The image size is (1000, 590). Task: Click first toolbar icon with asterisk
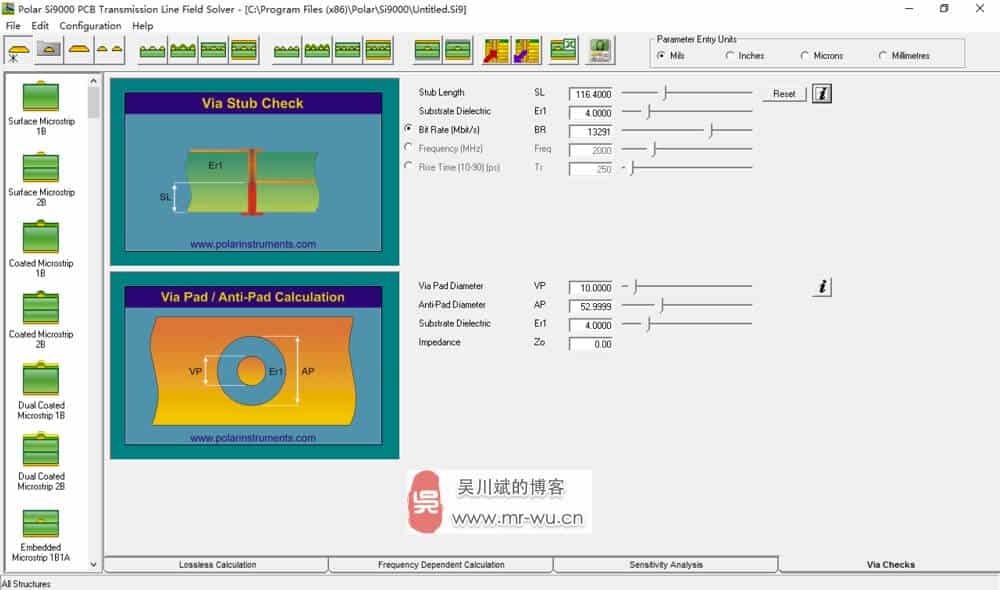click(x=18, y=50)
